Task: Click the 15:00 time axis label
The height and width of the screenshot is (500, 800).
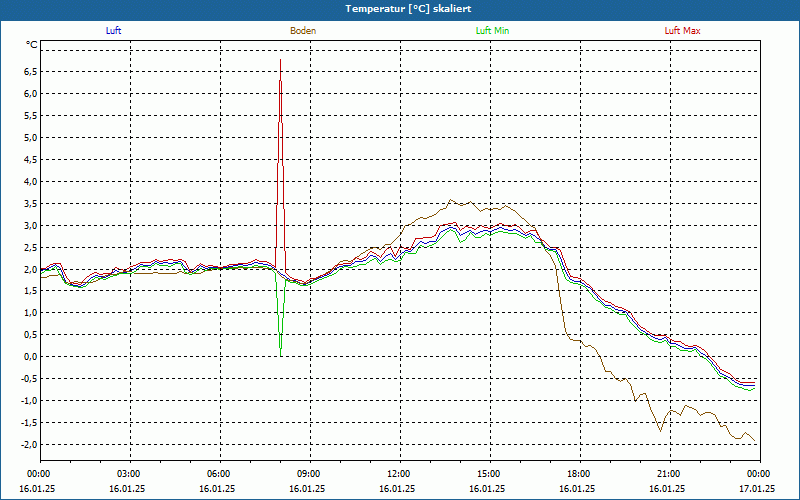Action: pyautogui.click(x=490, y=474)
